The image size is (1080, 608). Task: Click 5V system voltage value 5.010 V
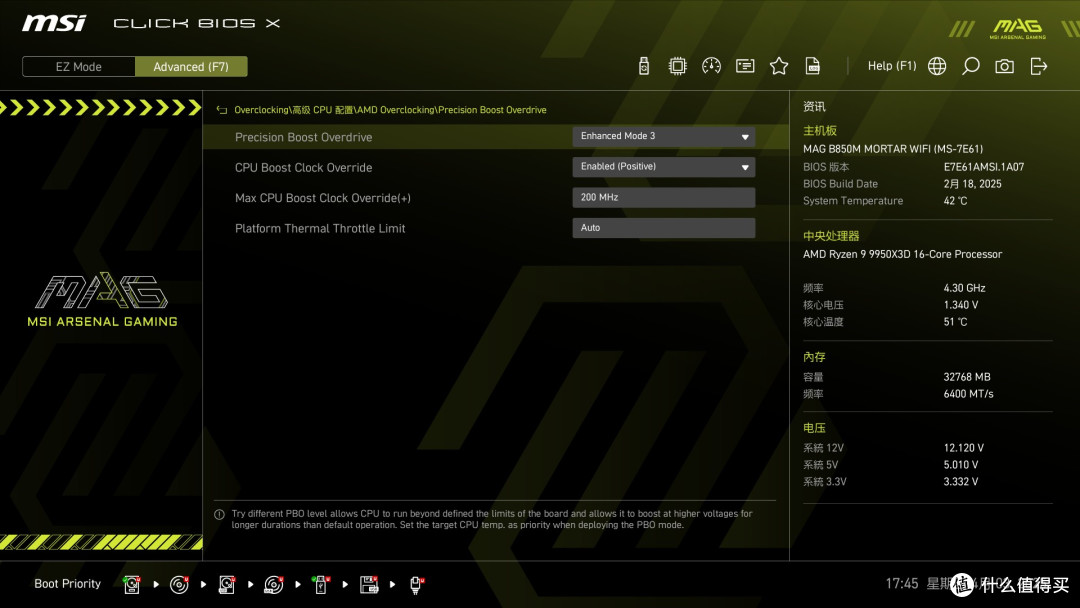961,465
